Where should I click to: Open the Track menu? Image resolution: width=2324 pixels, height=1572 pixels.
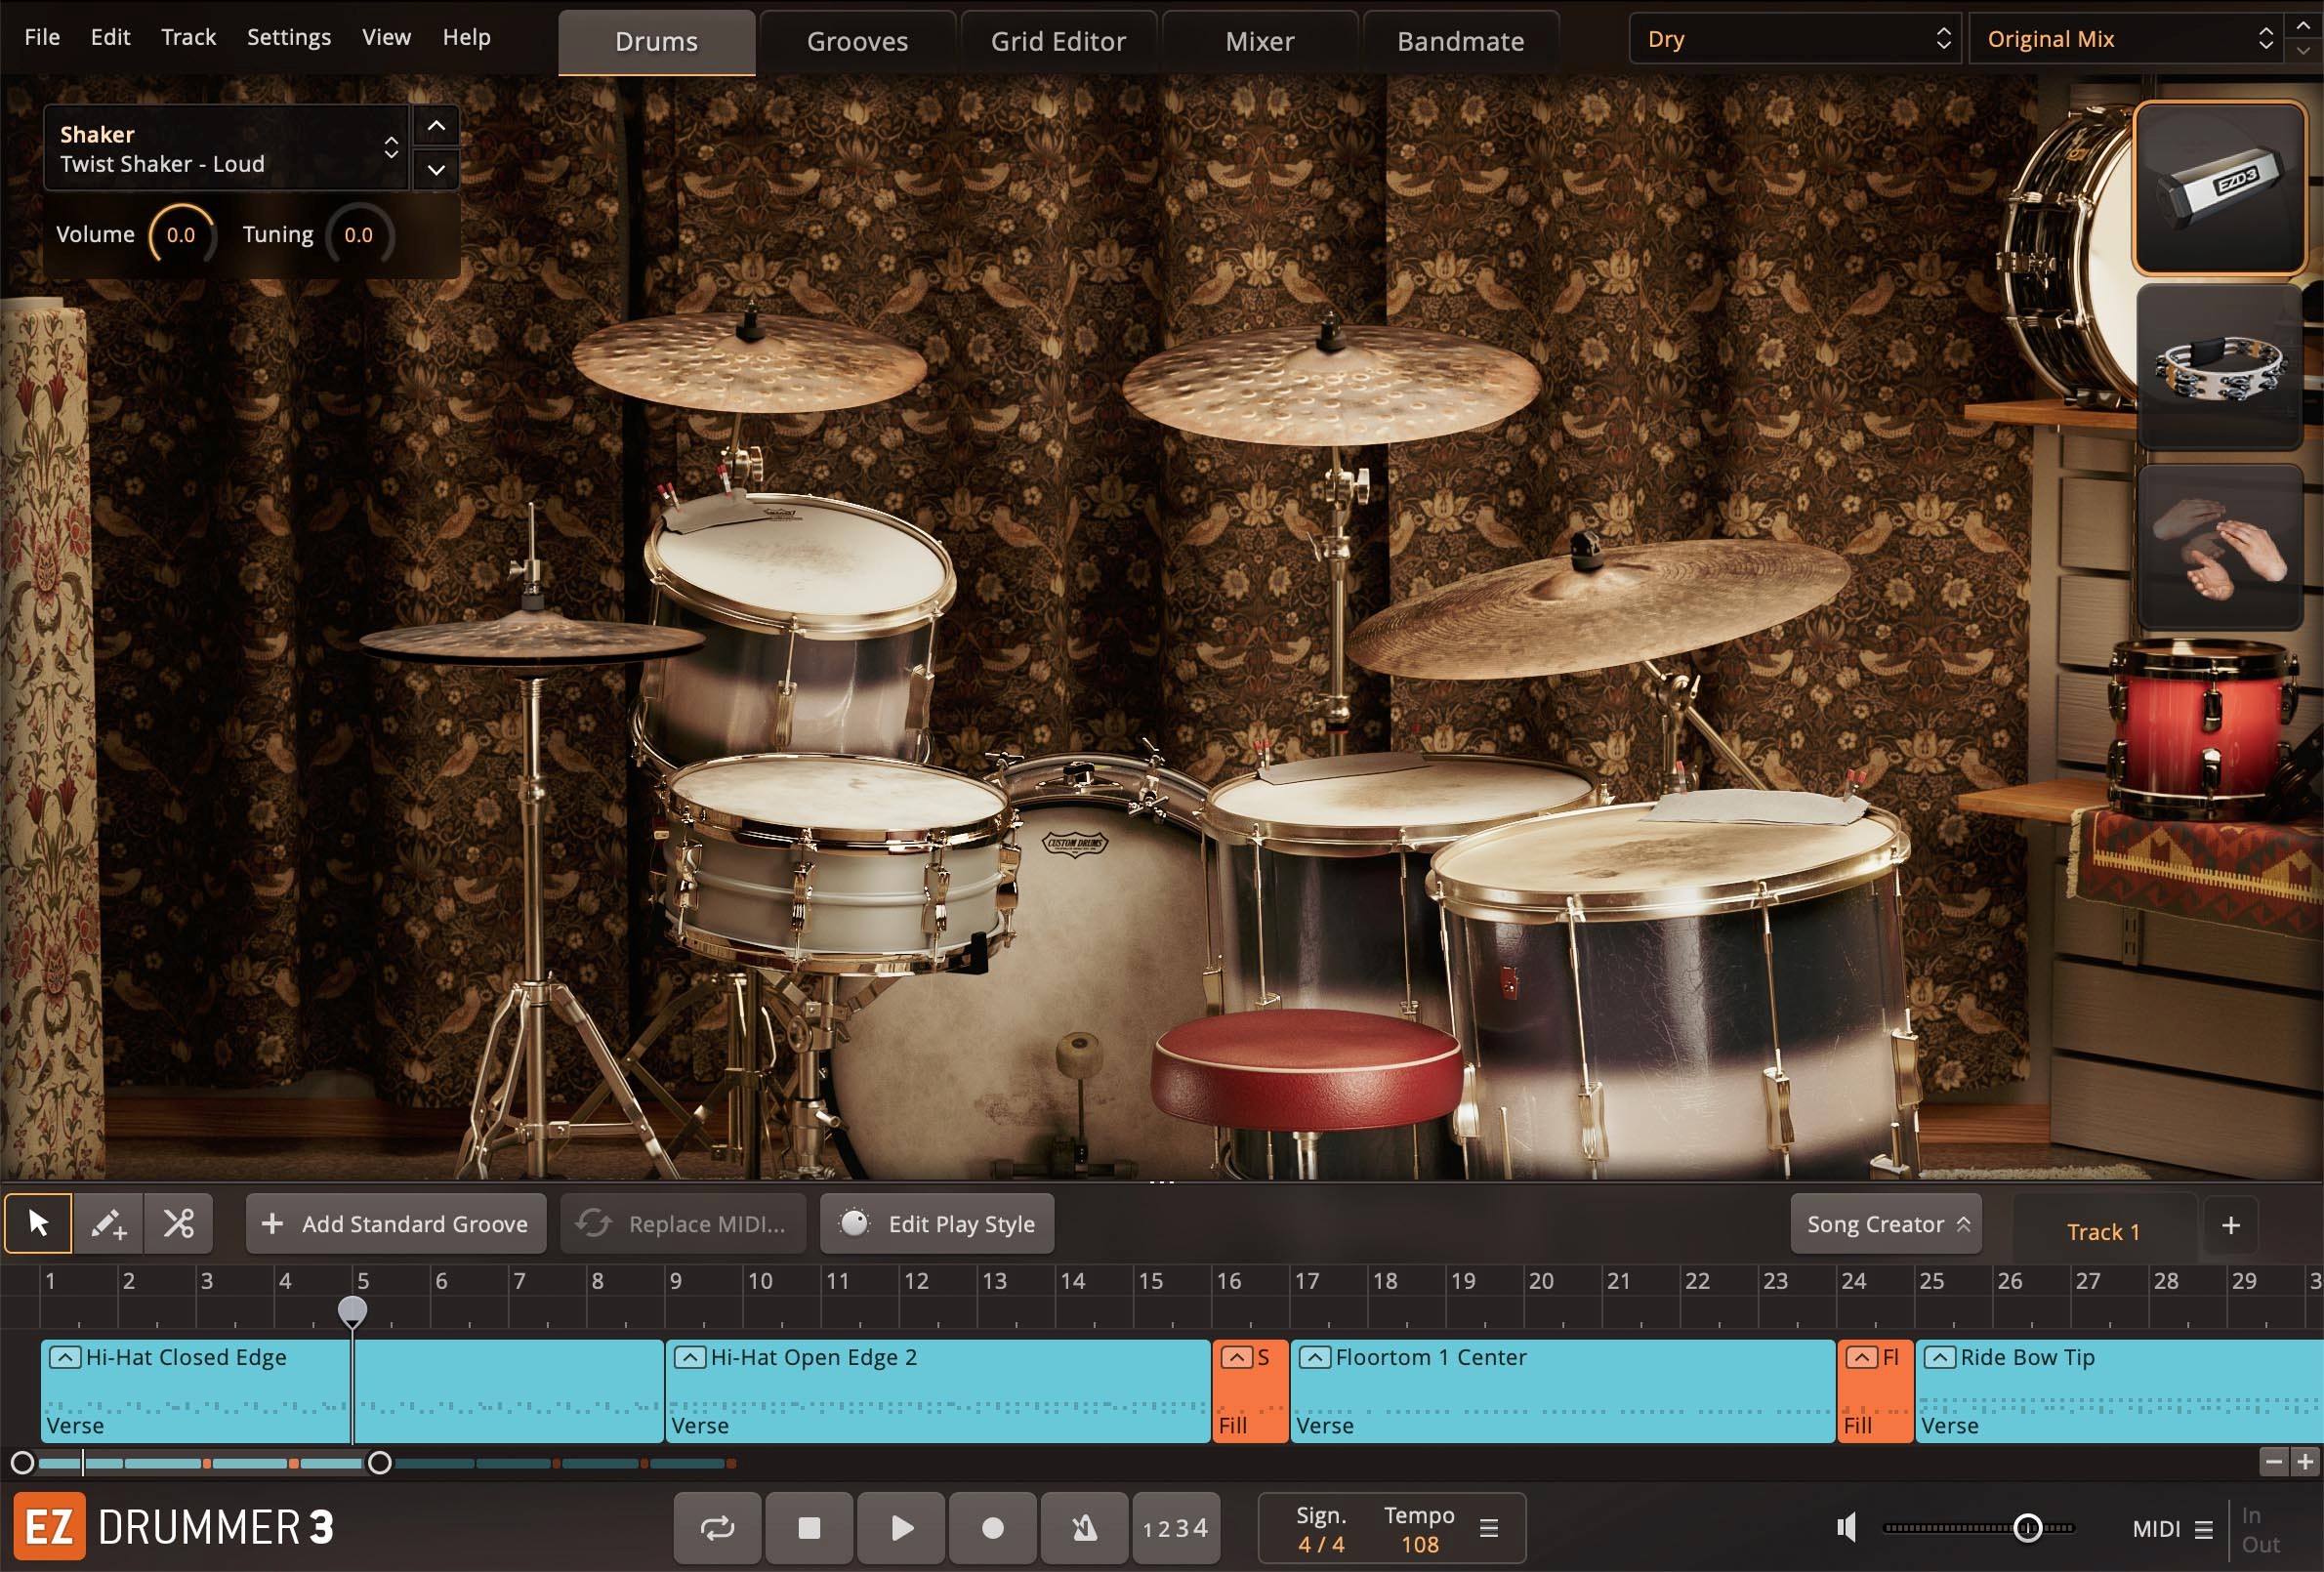pyautogui.click(x=187, y=37)
